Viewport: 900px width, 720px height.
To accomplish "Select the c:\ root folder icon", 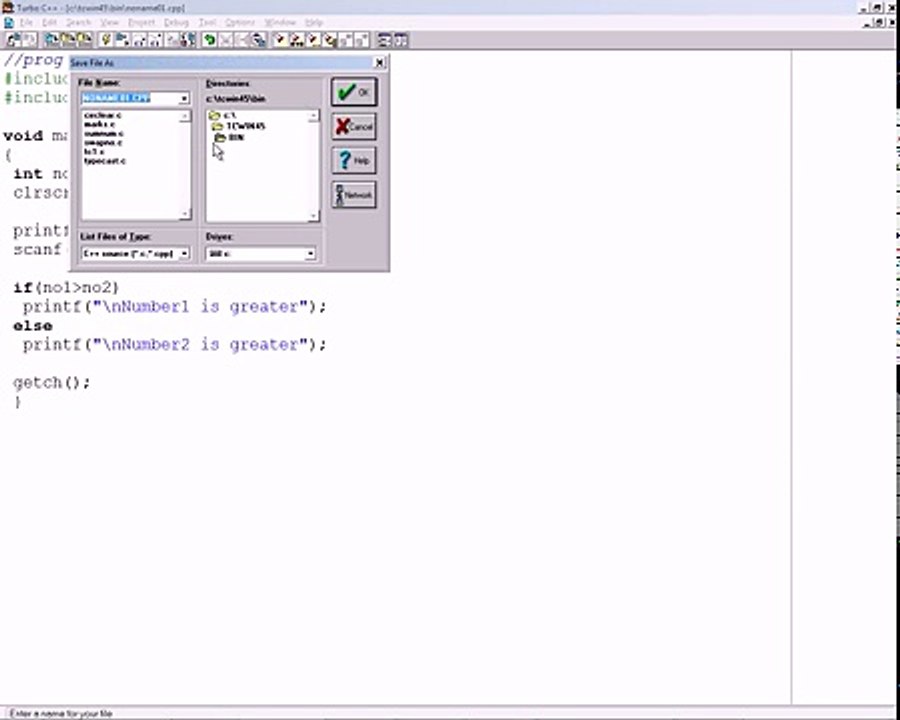I will coord(215,115).
